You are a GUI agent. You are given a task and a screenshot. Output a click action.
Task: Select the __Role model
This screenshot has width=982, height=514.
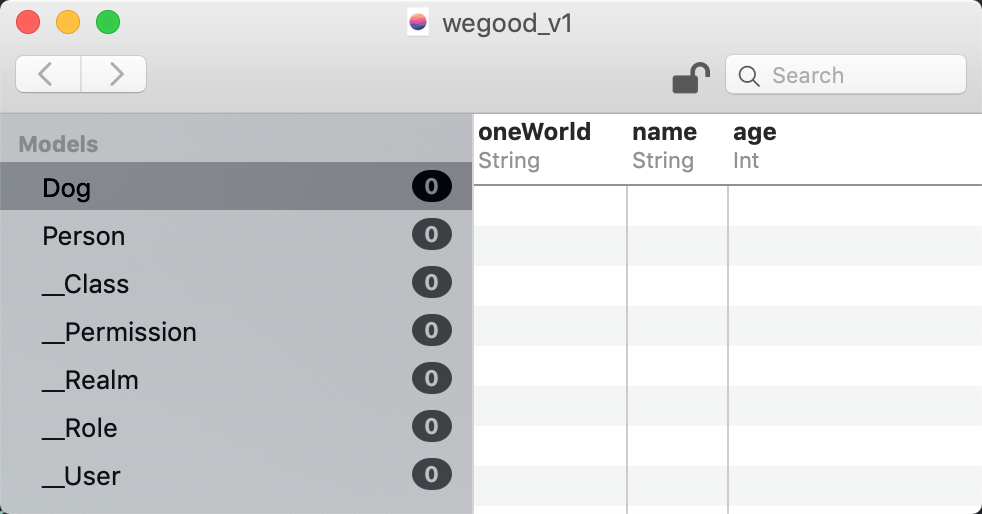[80, 428]
